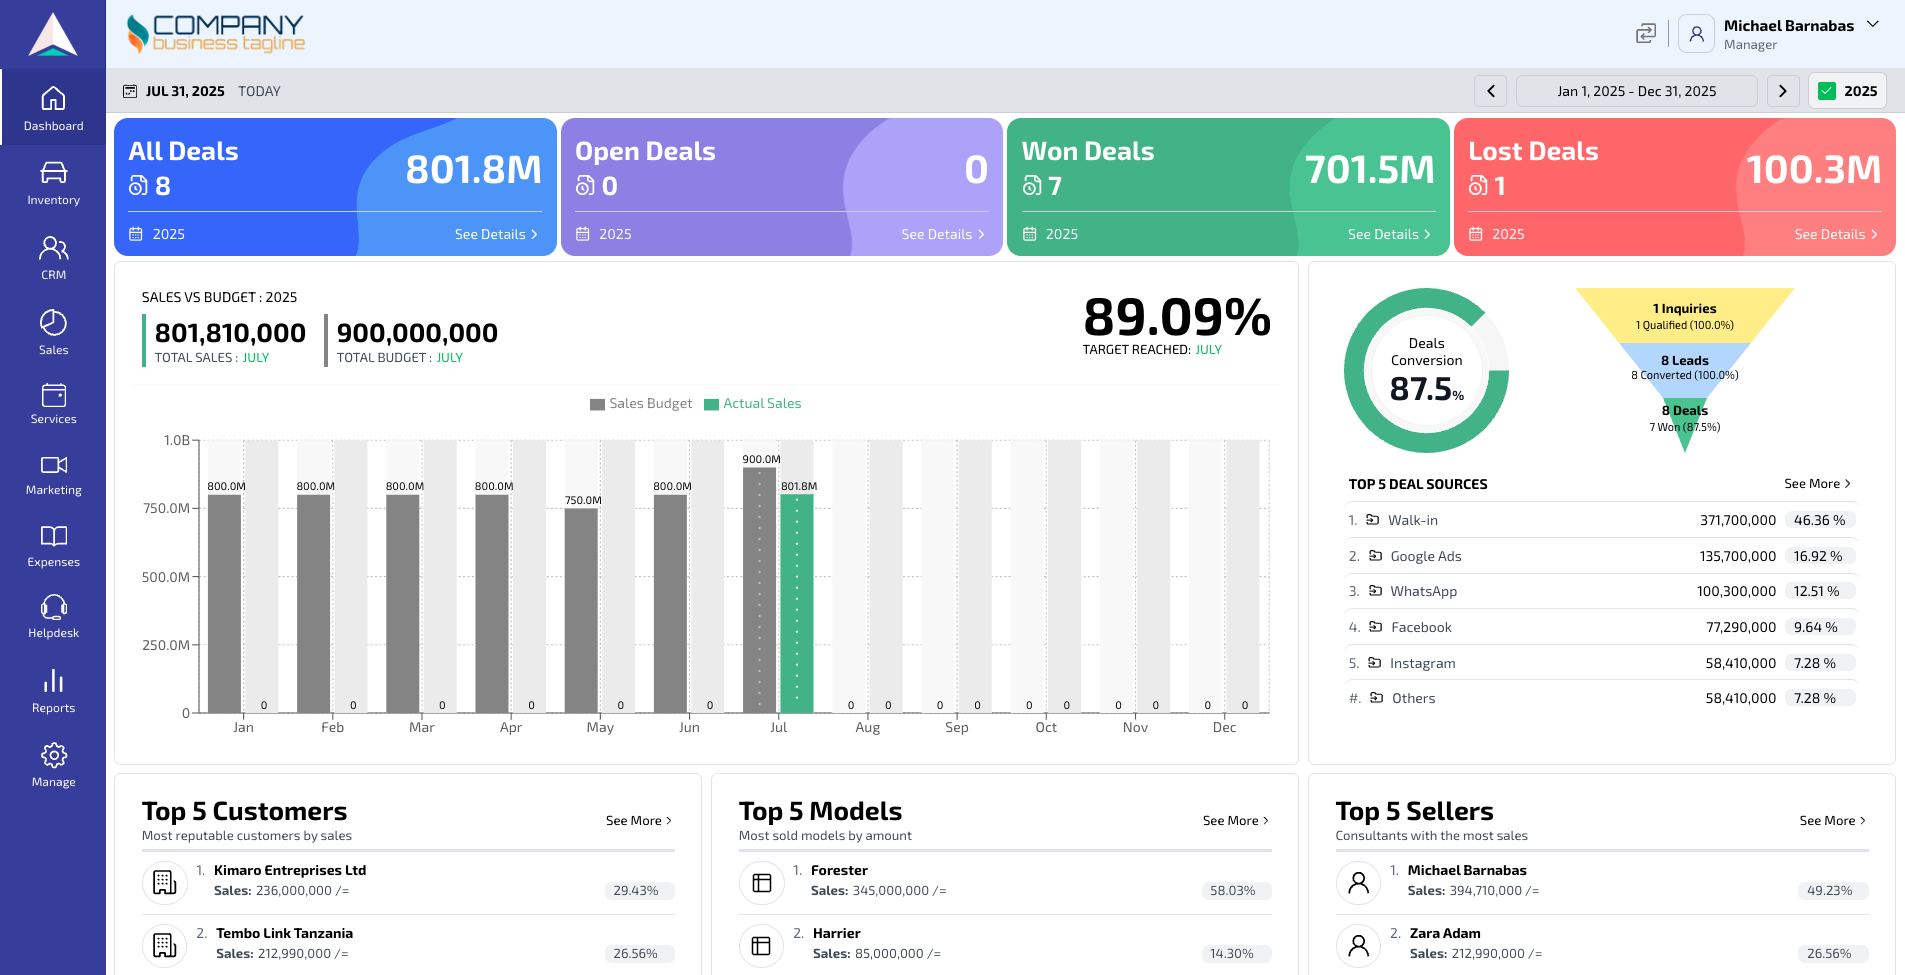Go to previous date range arrow
This screenshot has height=975, width=1905.
tap(1490, 91)
